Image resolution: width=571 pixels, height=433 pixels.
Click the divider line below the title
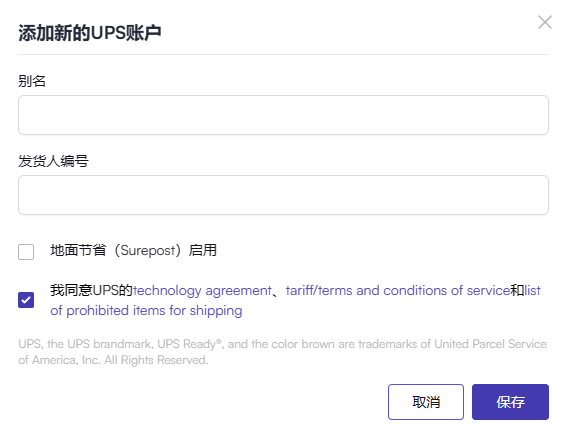coord(283,55)
